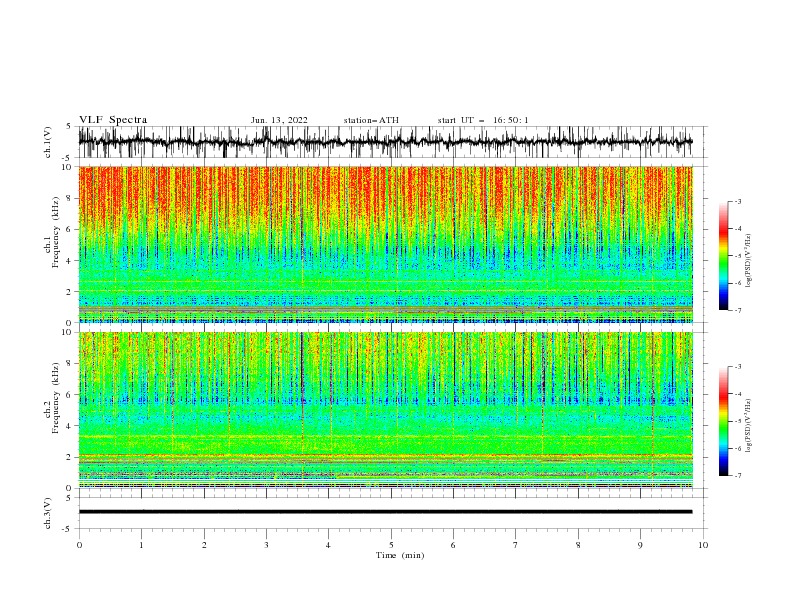Click the 'ch.3(V)' axis label
This screenshot has width=792, height=612.
point(48,513)
